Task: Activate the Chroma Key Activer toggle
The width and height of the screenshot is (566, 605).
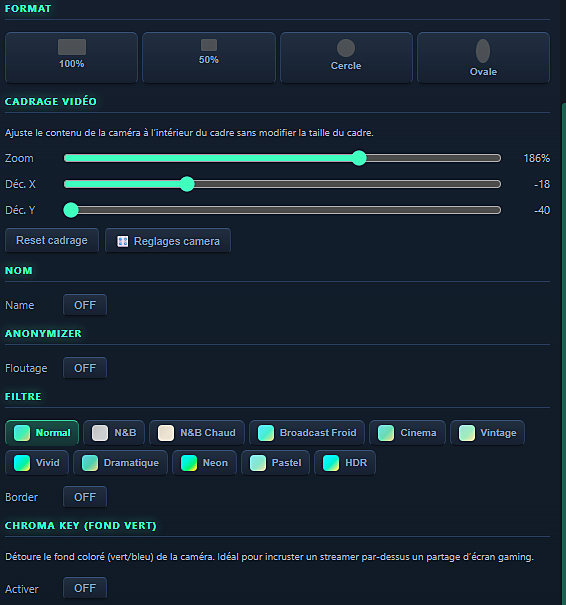Action: pos(85,588)
